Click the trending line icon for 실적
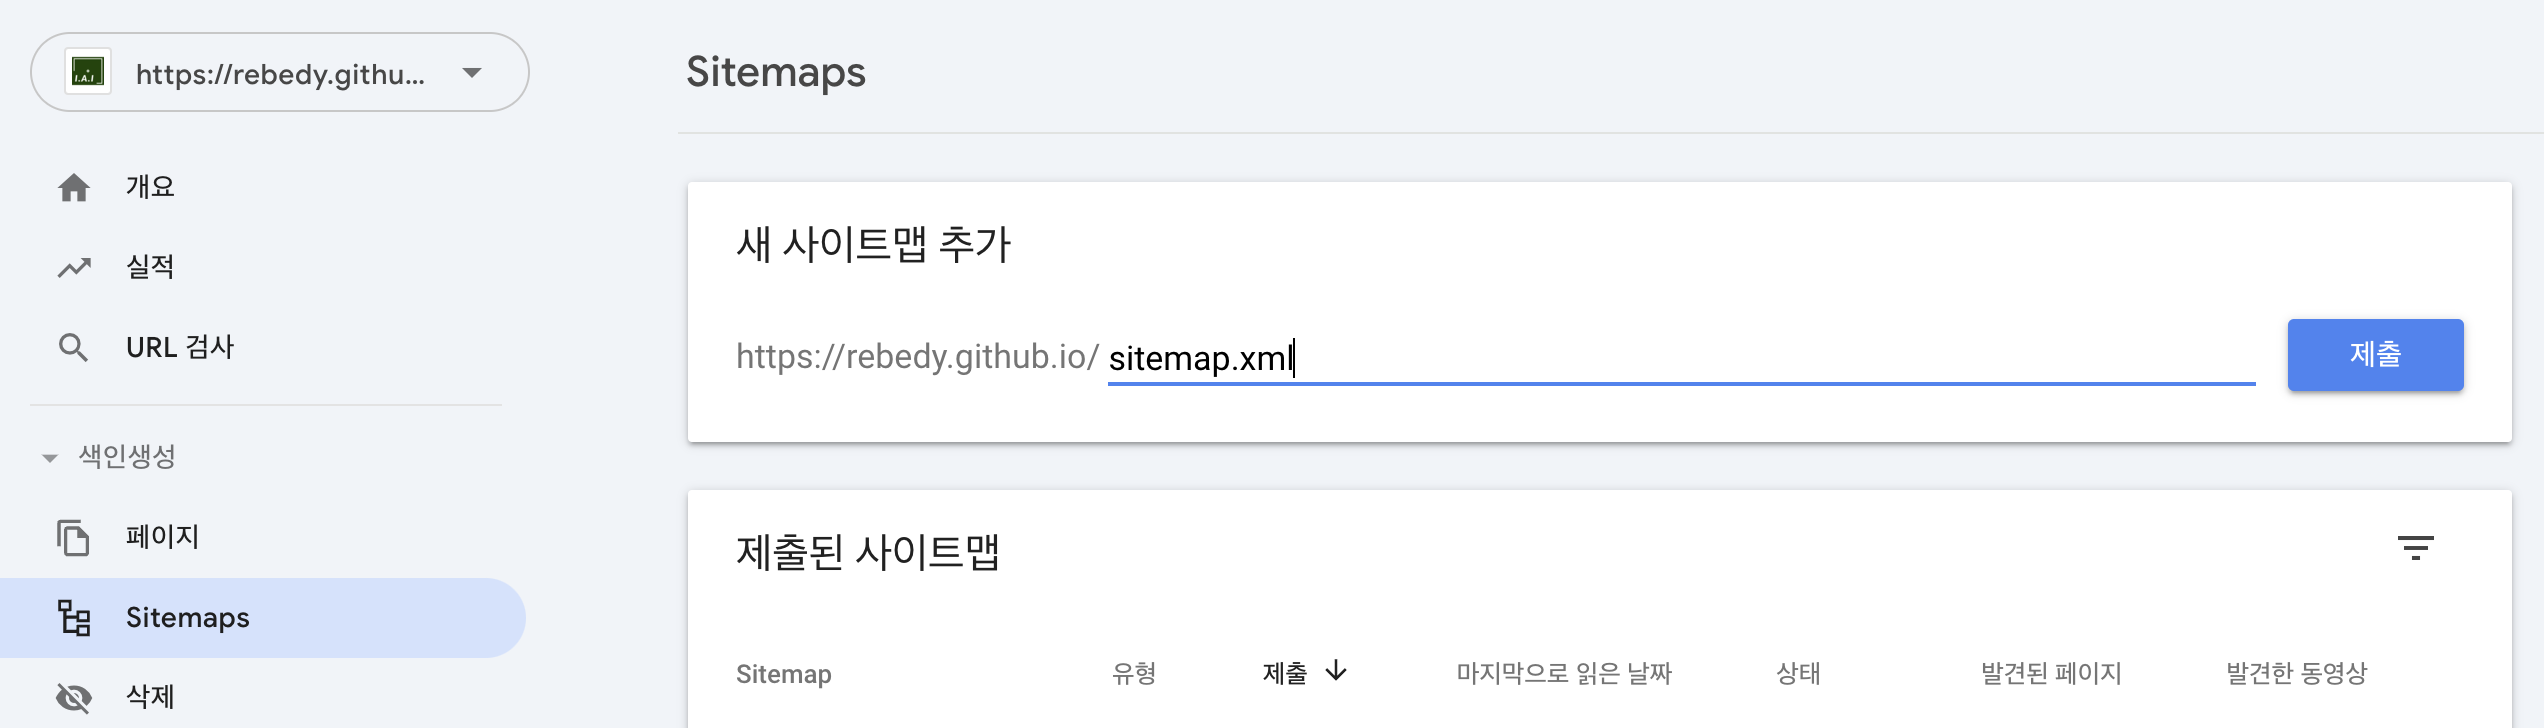Screen dimensions: 2544x728 (74, 267)
